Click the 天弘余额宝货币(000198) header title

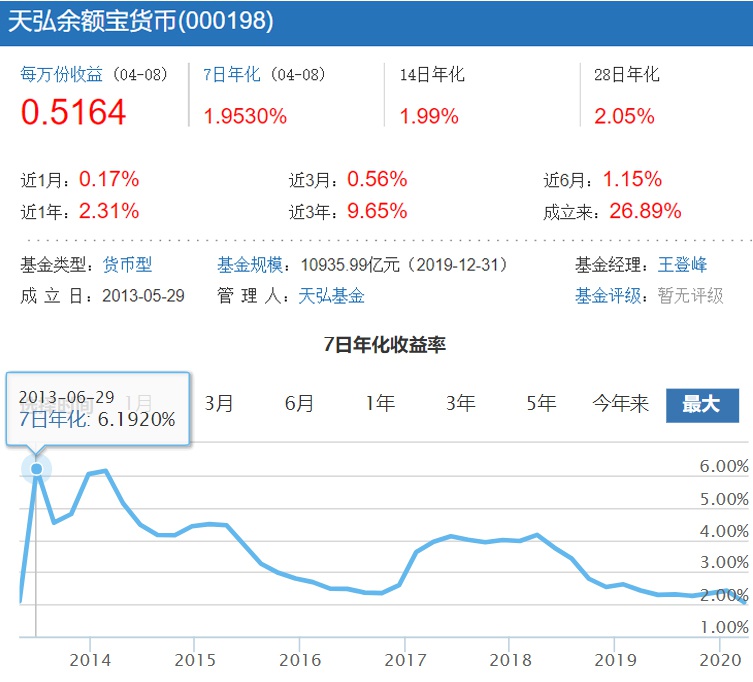pyautogui.click(x=141, y=21)
